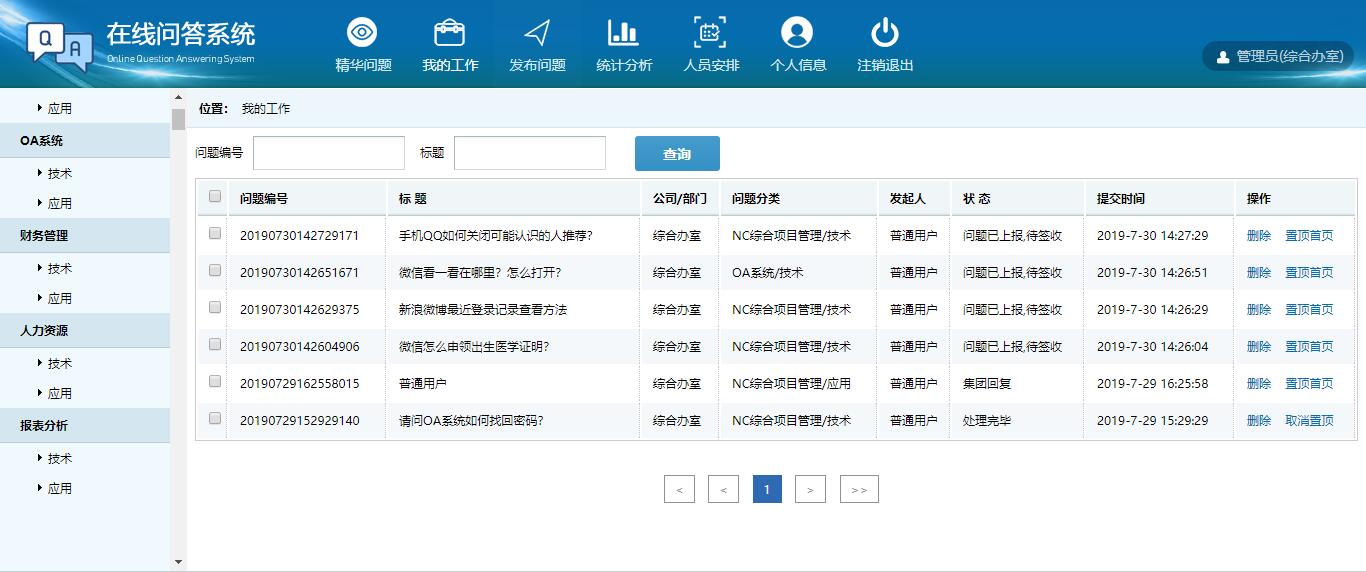Expand 技术 under OA系统 in sidebar

coord(59,173)
